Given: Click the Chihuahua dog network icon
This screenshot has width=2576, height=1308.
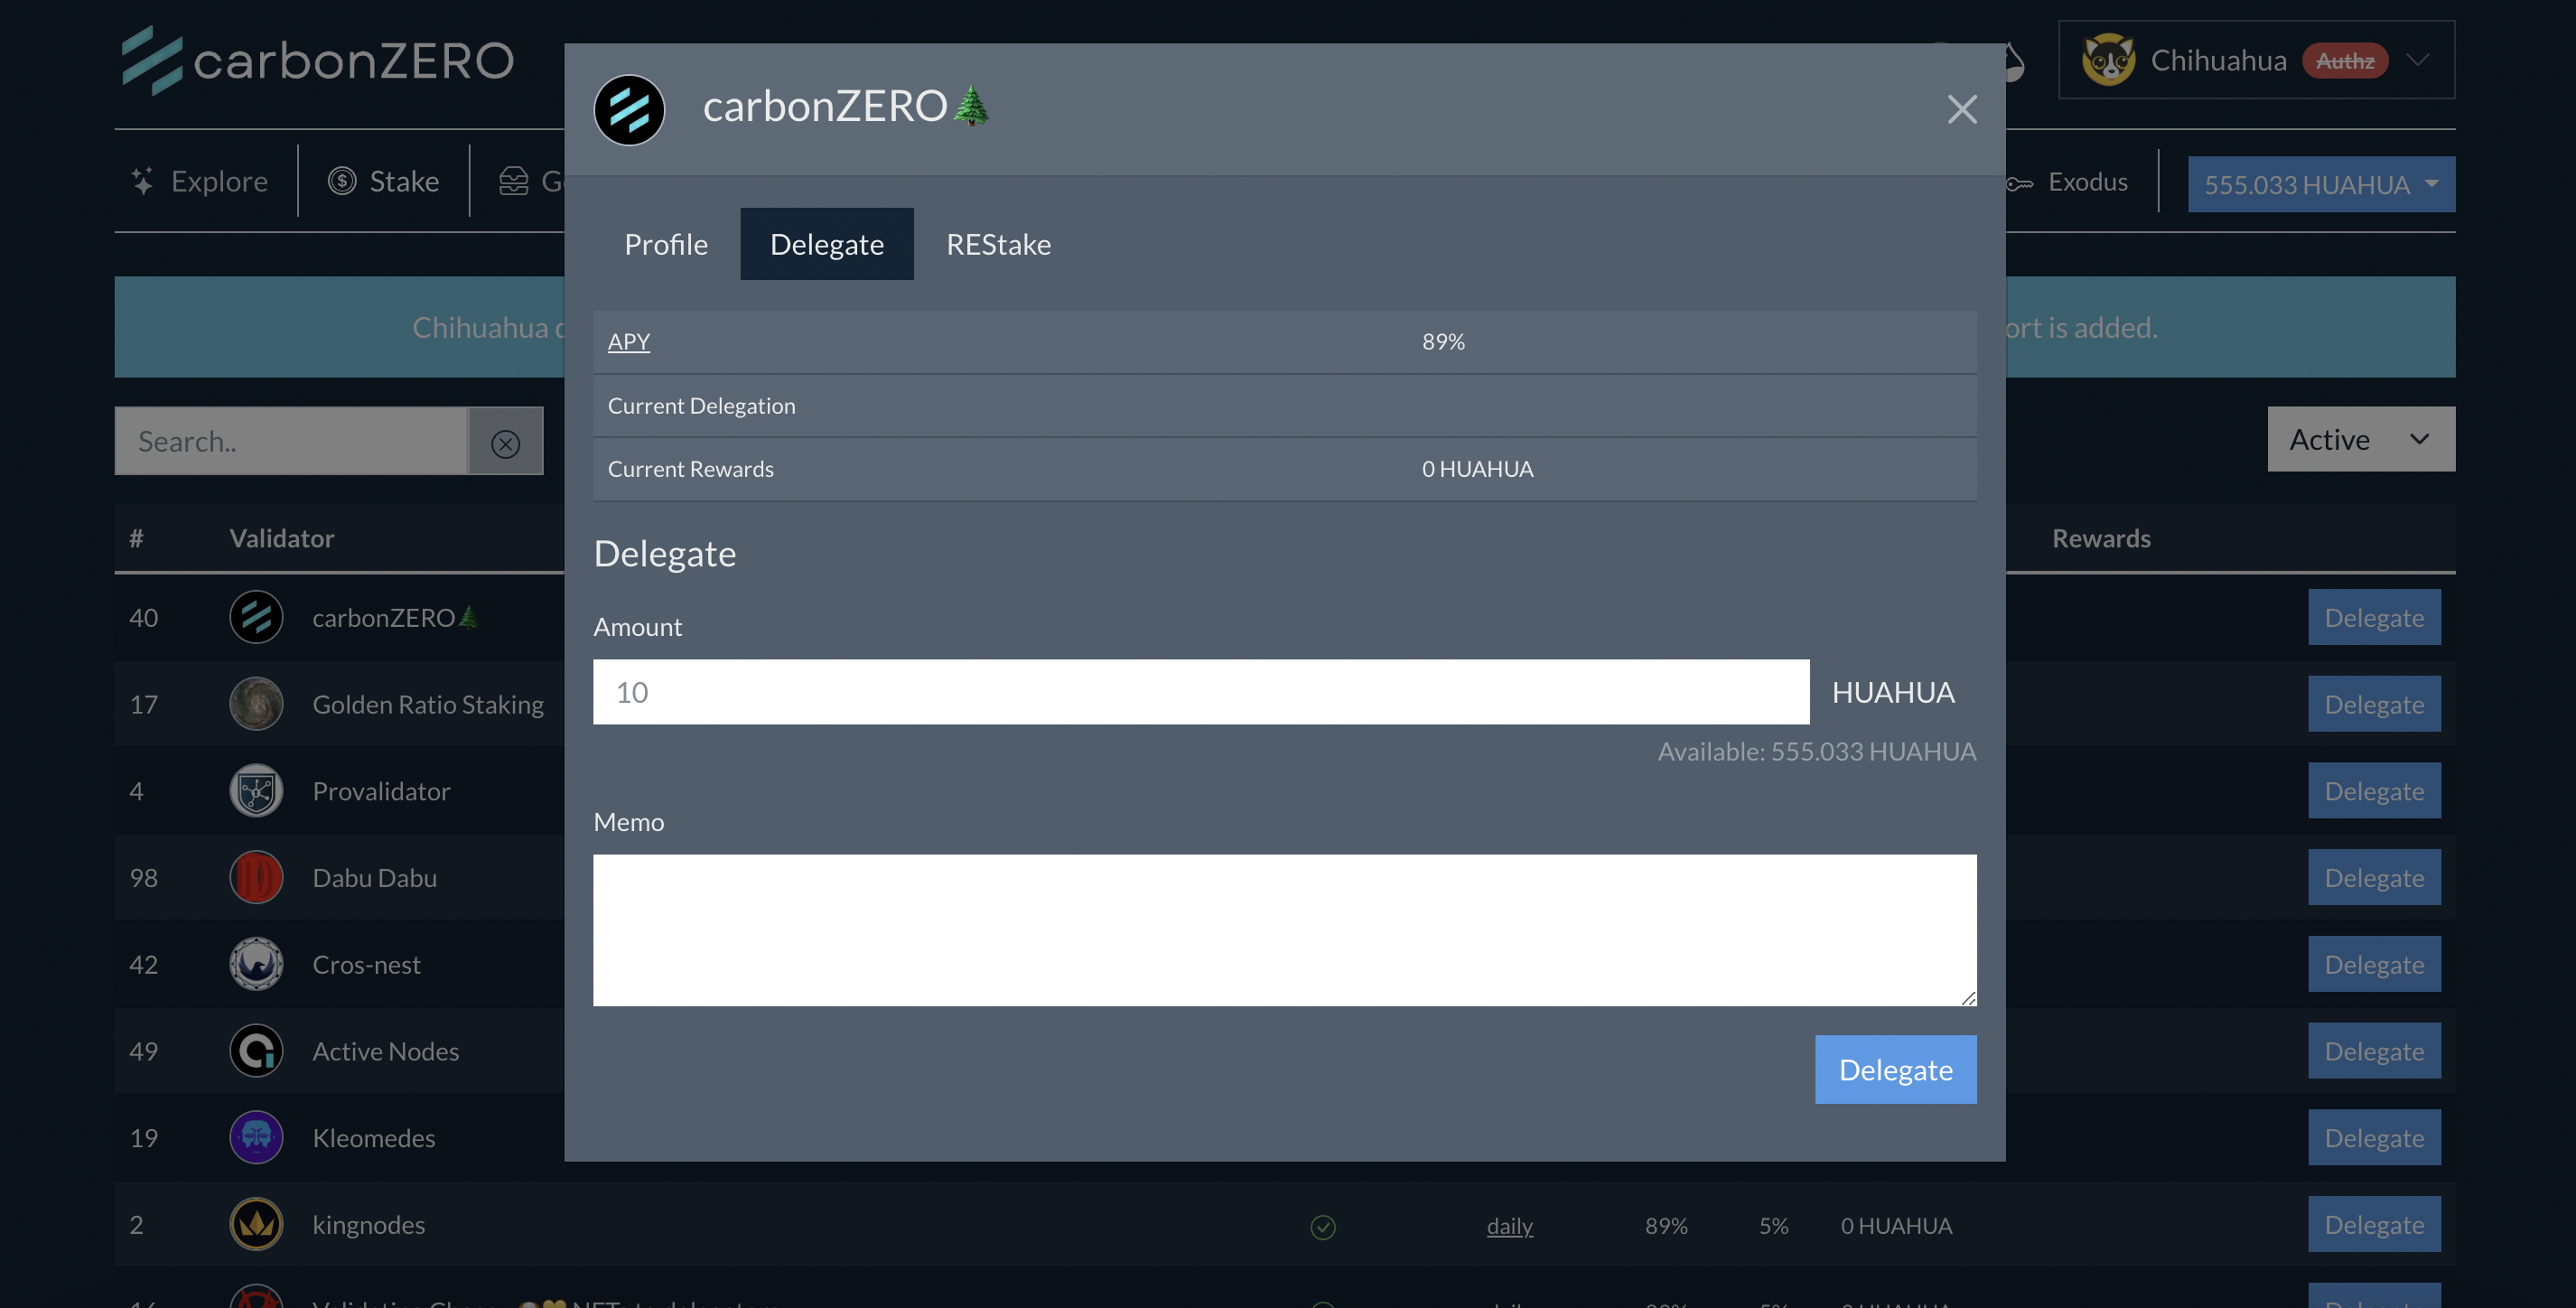Looking at the screenshot, I should [x=2107, y=60].
